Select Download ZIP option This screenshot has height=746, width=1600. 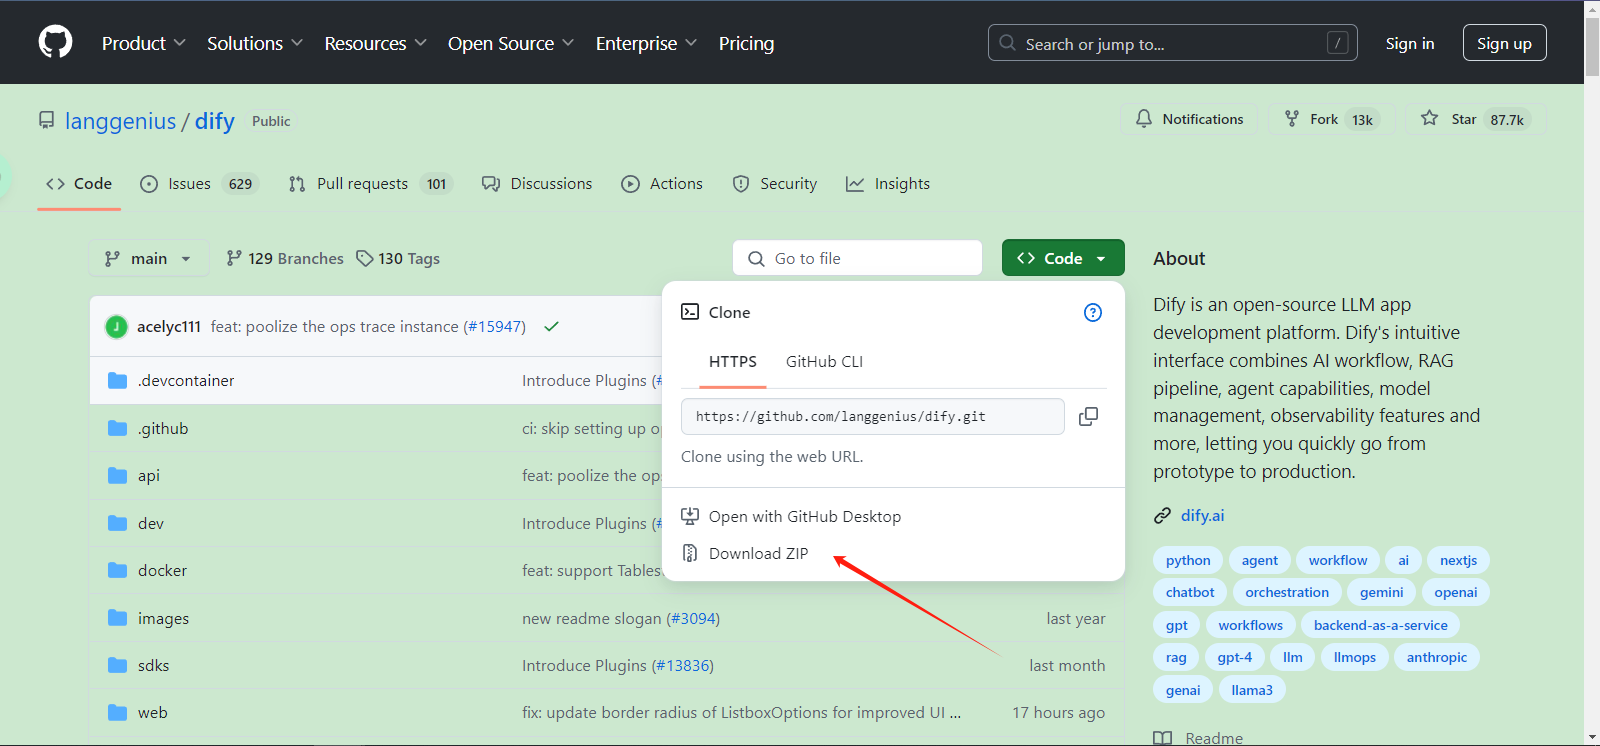(758, 554)
